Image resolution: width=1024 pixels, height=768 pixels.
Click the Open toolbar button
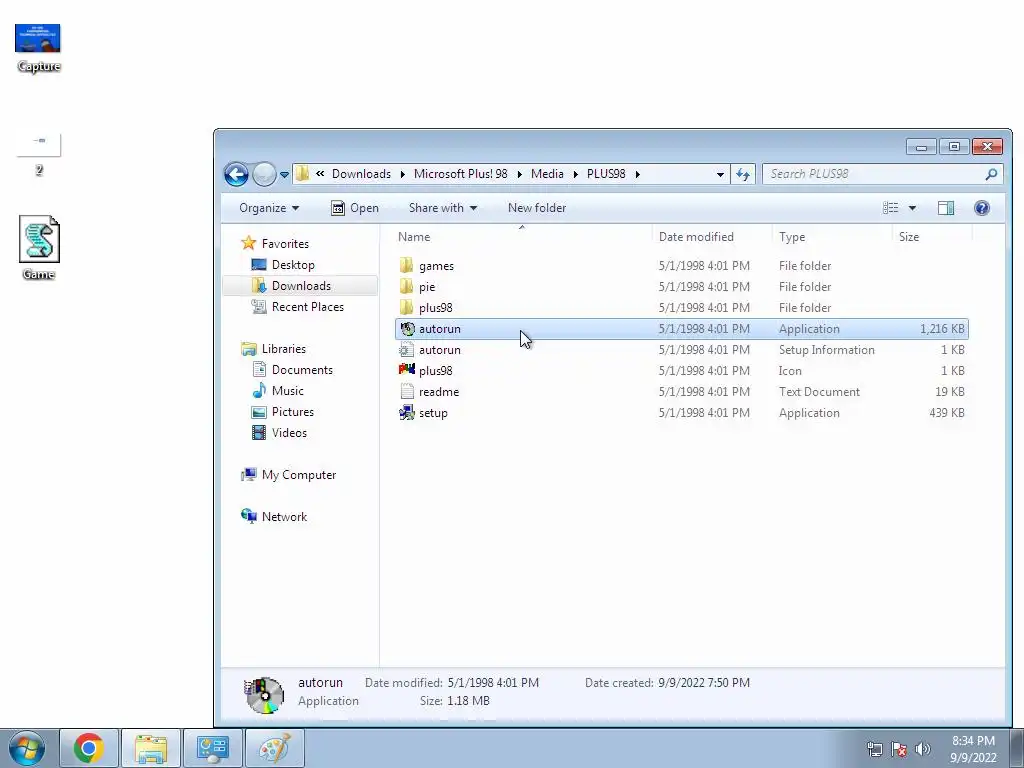pyautogui.click(x=355, y=208)
